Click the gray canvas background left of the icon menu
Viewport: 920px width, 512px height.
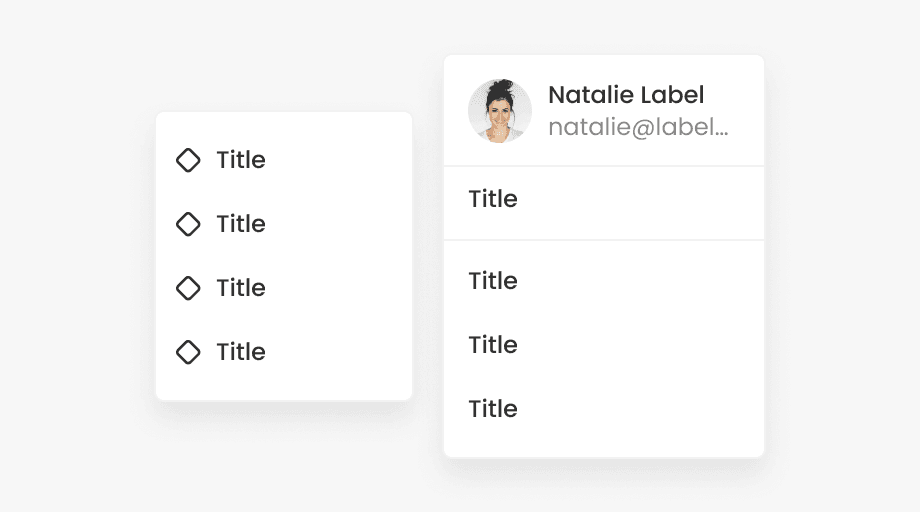pyautogui.click(x=76, y=256)
